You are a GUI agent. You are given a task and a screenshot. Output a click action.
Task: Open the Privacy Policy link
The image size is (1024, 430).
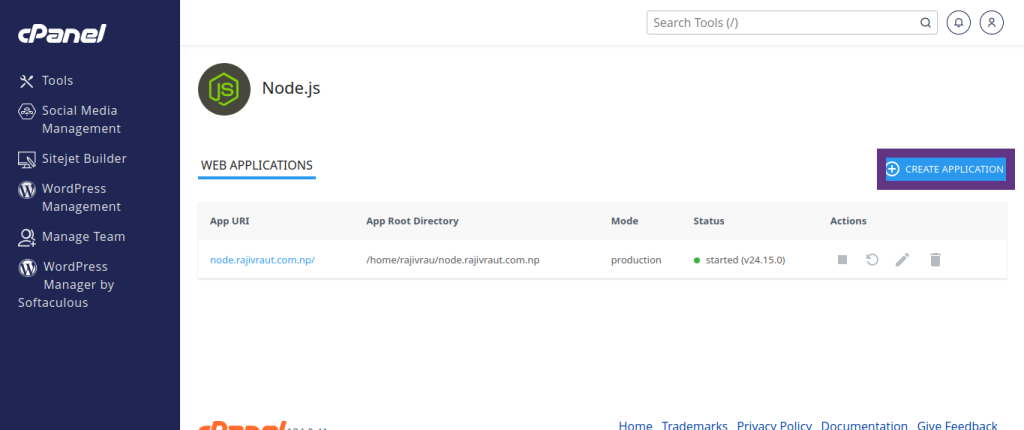tap(775, 425)
